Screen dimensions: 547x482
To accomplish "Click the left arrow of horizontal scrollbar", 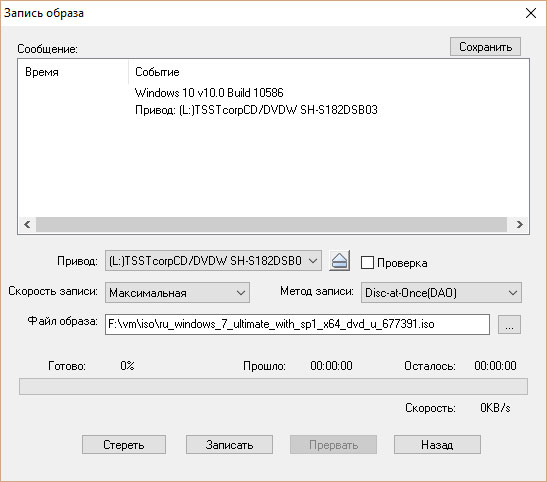I will click(x=27, y=224).
